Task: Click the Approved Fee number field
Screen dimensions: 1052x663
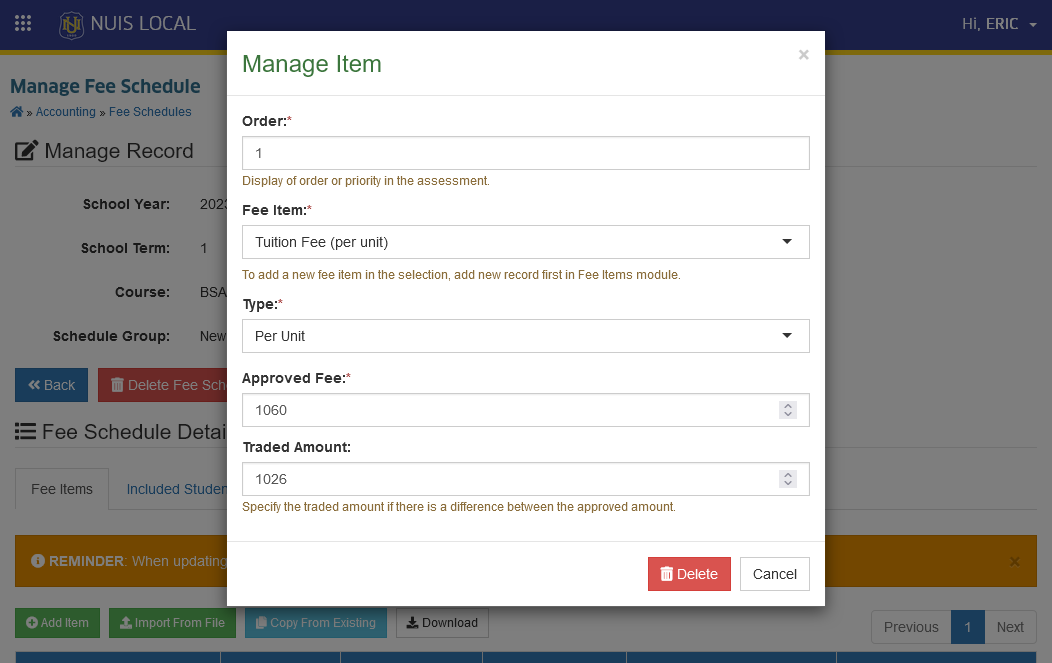Action: click(525, 410)
